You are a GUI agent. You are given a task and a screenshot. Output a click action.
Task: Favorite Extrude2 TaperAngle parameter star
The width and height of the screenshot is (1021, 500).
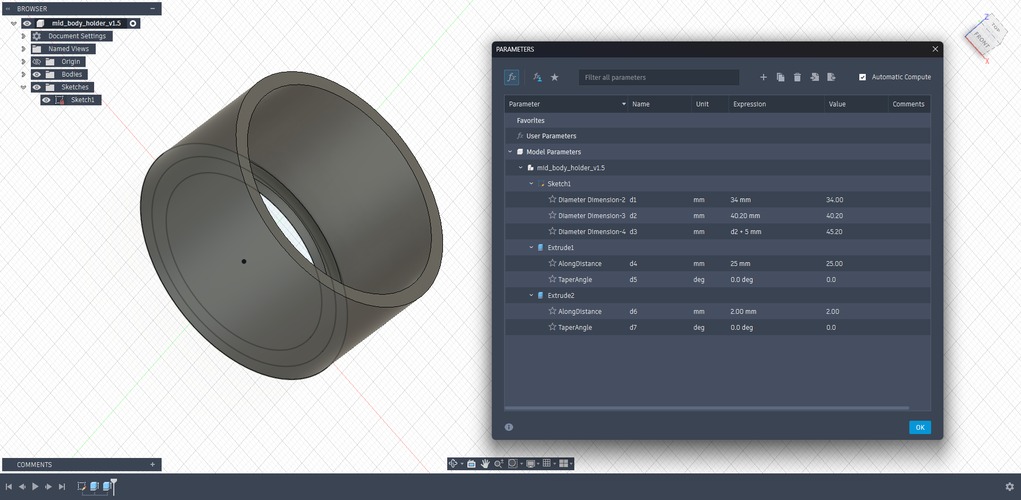point(552,327)
